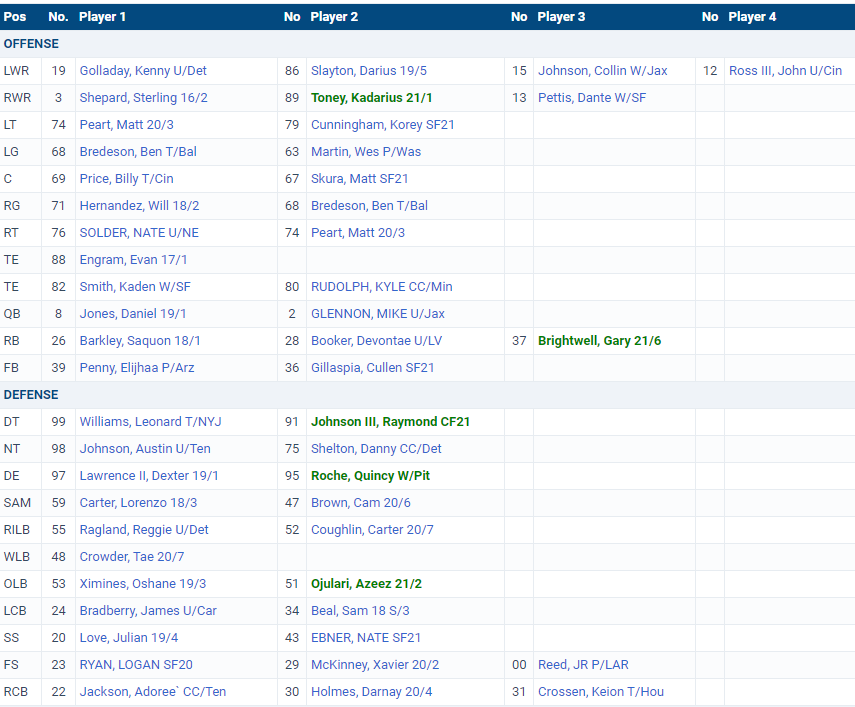Click Reed, JR P/LAR link
855x707 pixels.
pyautogui.click(x=583, y=664)
